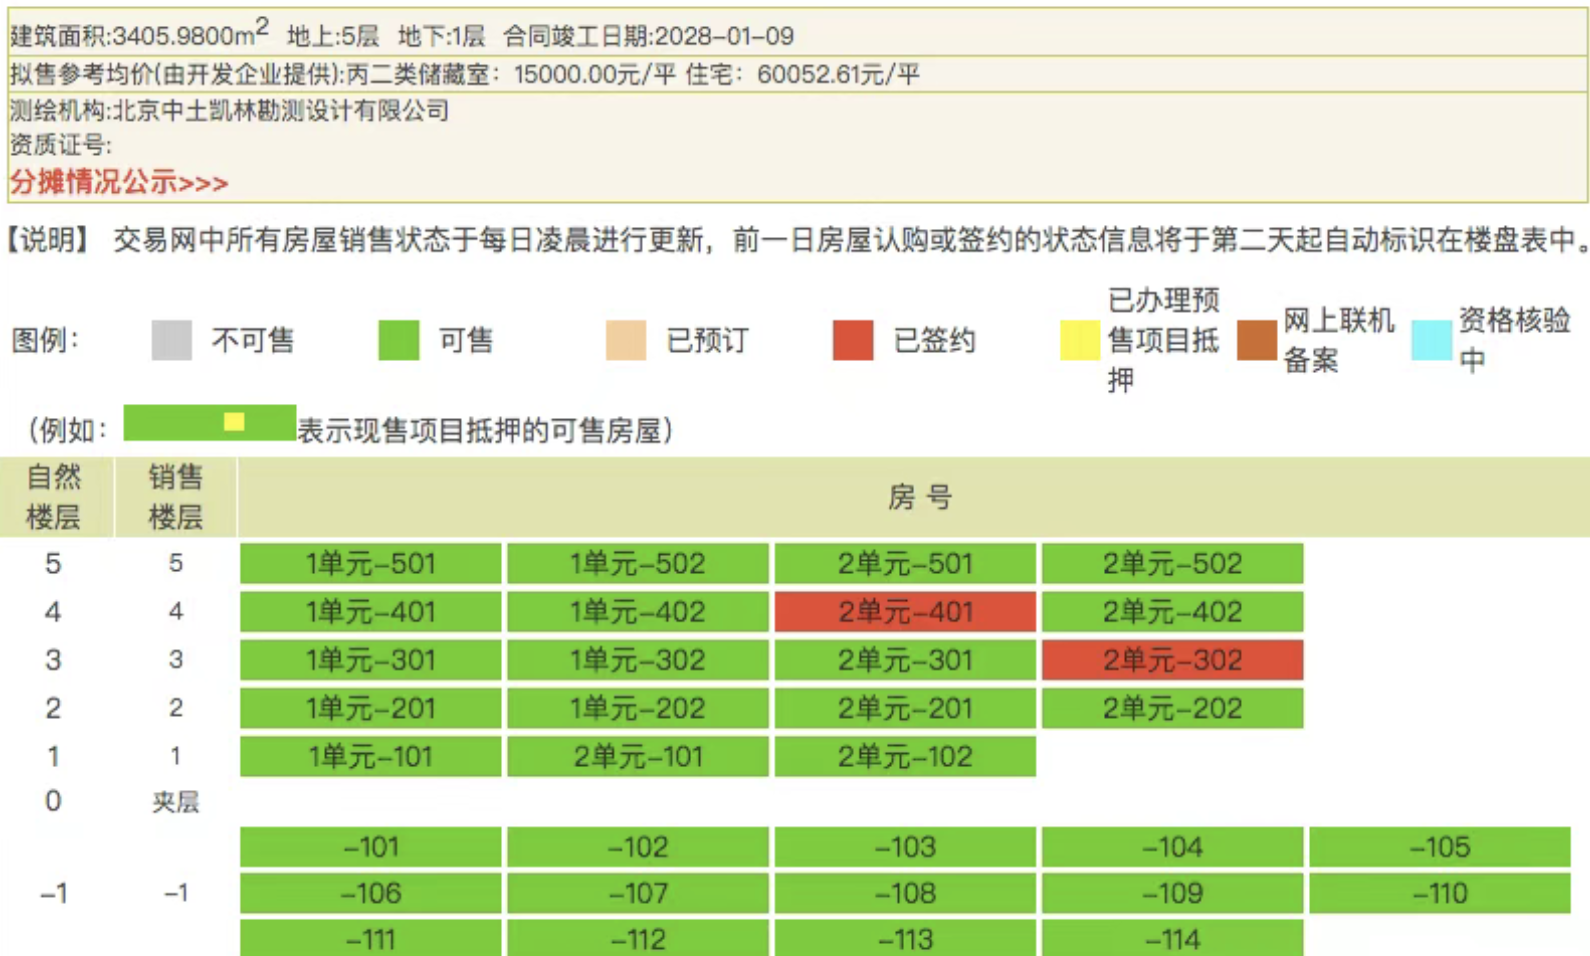
Task: Select basement storage room -105
Action: (x=1439, y=847)
